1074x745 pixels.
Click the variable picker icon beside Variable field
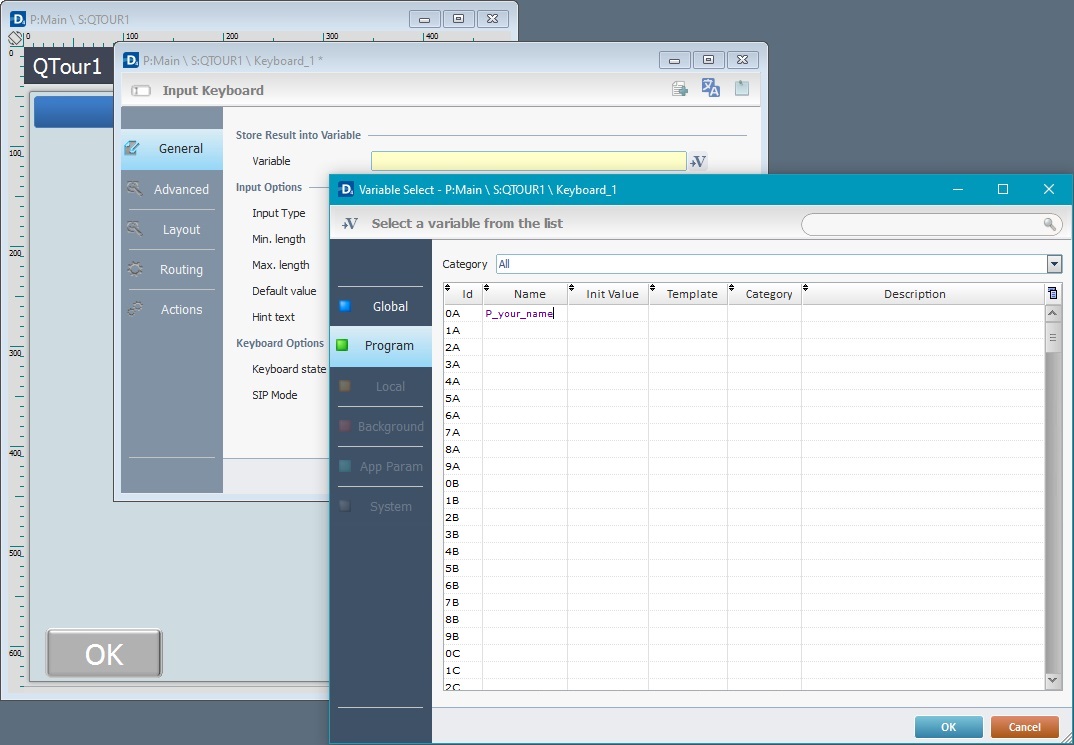(698, 161)
